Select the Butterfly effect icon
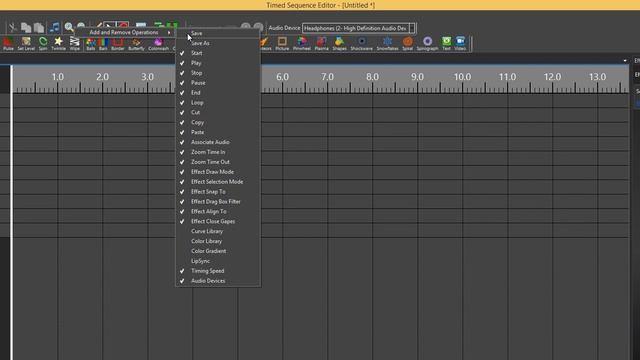 pyautogui.click(x=136, y=43)
